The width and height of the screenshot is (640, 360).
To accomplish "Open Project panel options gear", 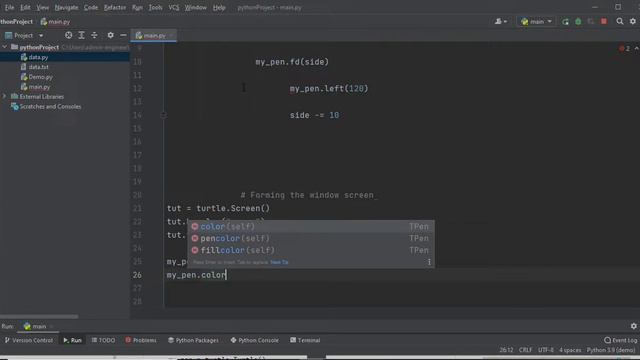I will (x=111, y=36).
